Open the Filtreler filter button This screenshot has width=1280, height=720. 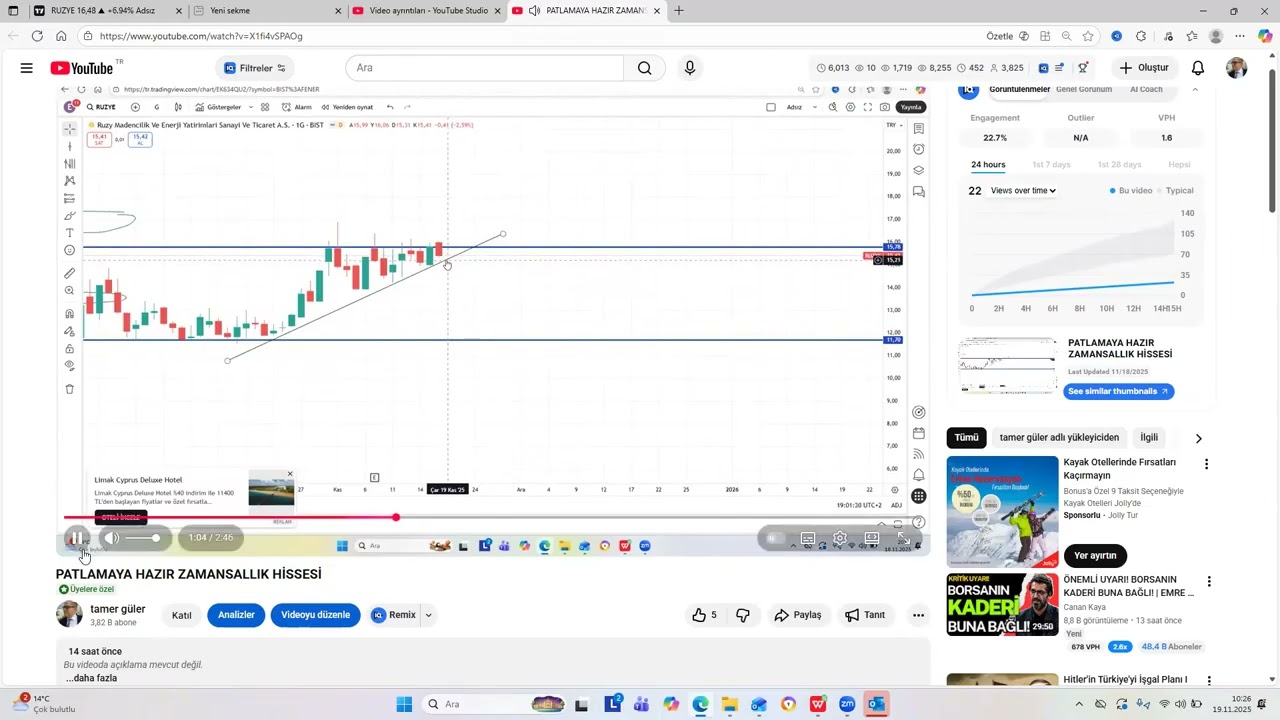click(255, 68)
